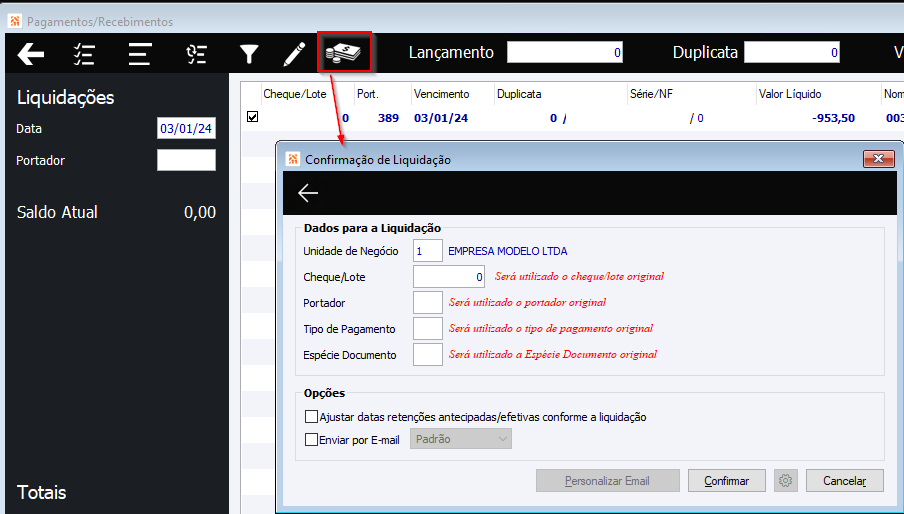Click the Totais heading
Image resolution: width=904 pixels, height=514 pixels.
(42, 493)
